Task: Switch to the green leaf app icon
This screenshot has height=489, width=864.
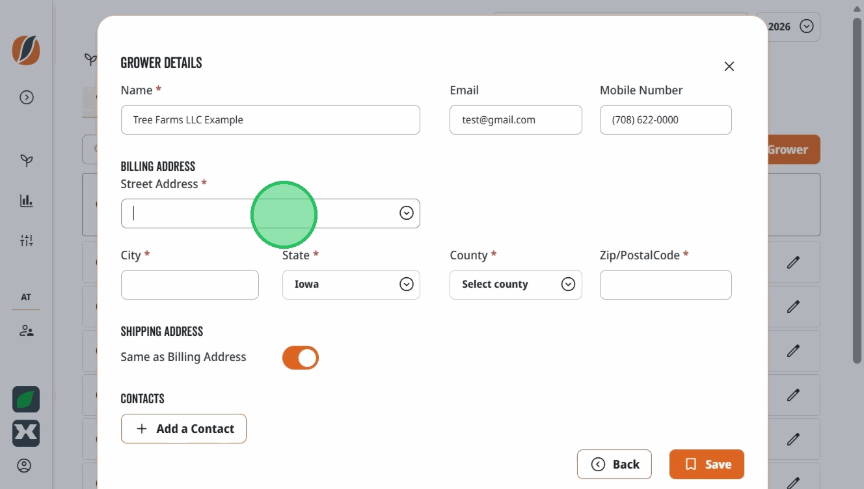Action: point(26,399)
